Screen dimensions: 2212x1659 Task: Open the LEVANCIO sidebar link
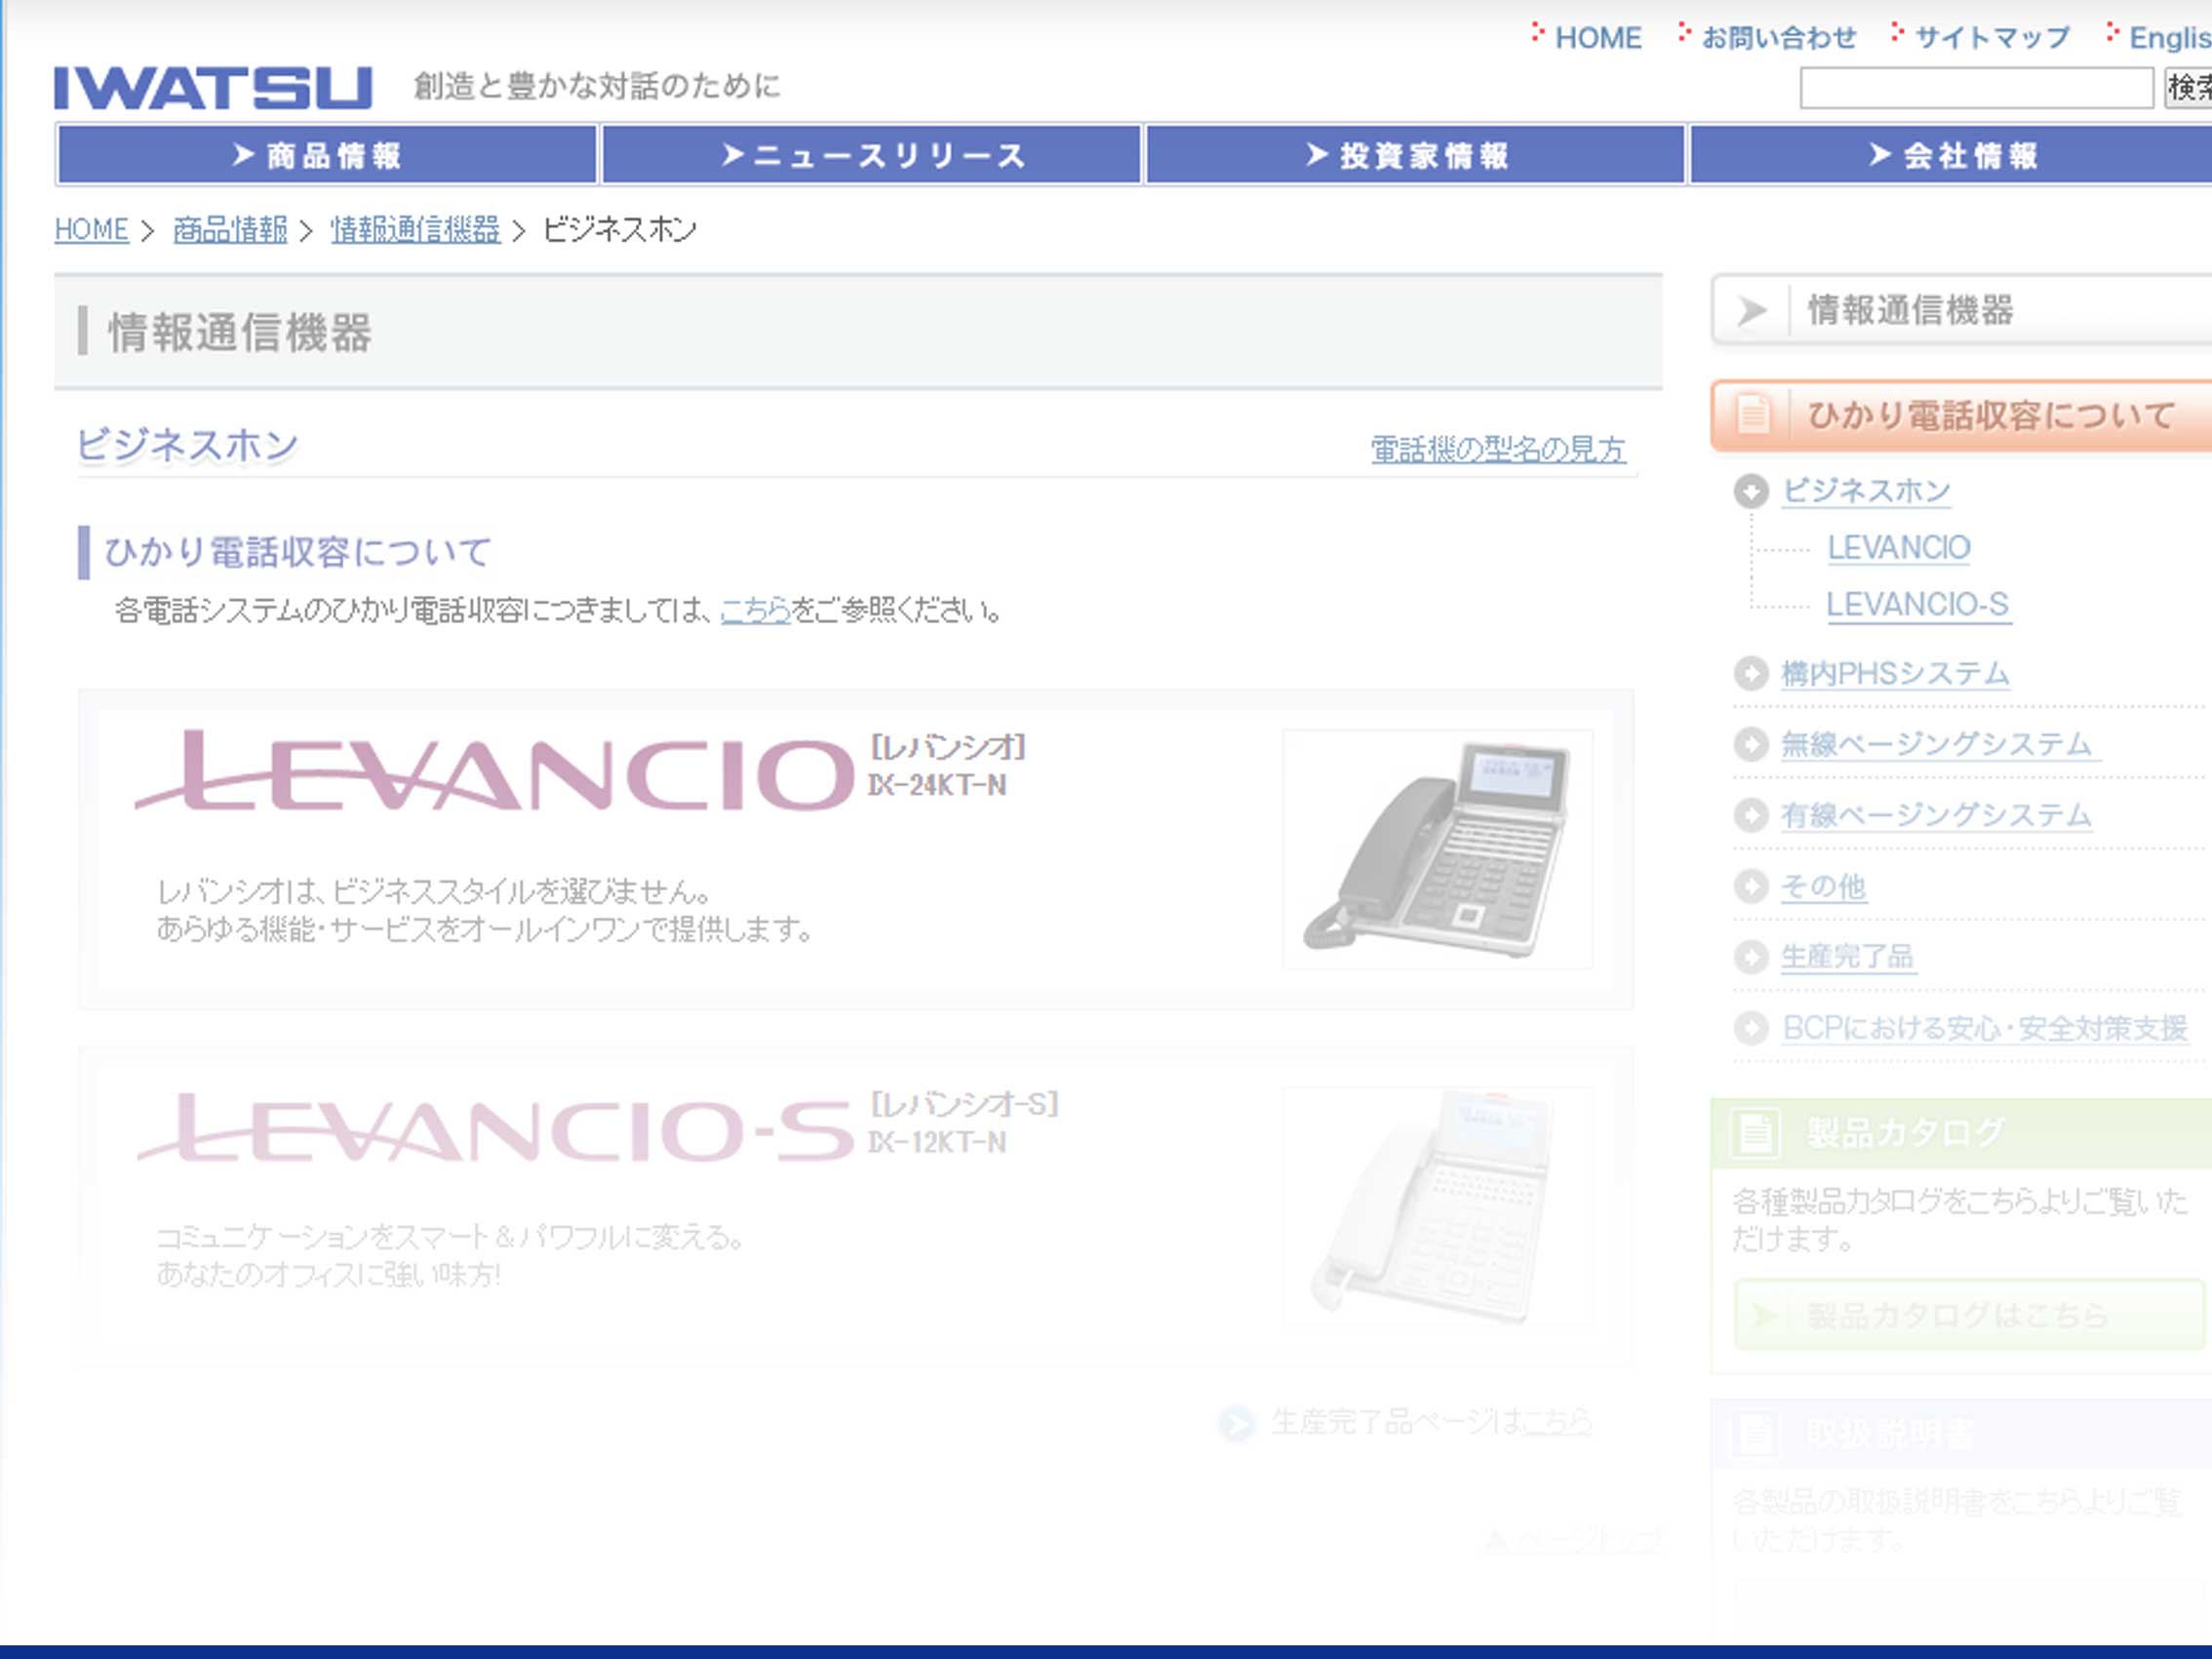pos(1898,548)
